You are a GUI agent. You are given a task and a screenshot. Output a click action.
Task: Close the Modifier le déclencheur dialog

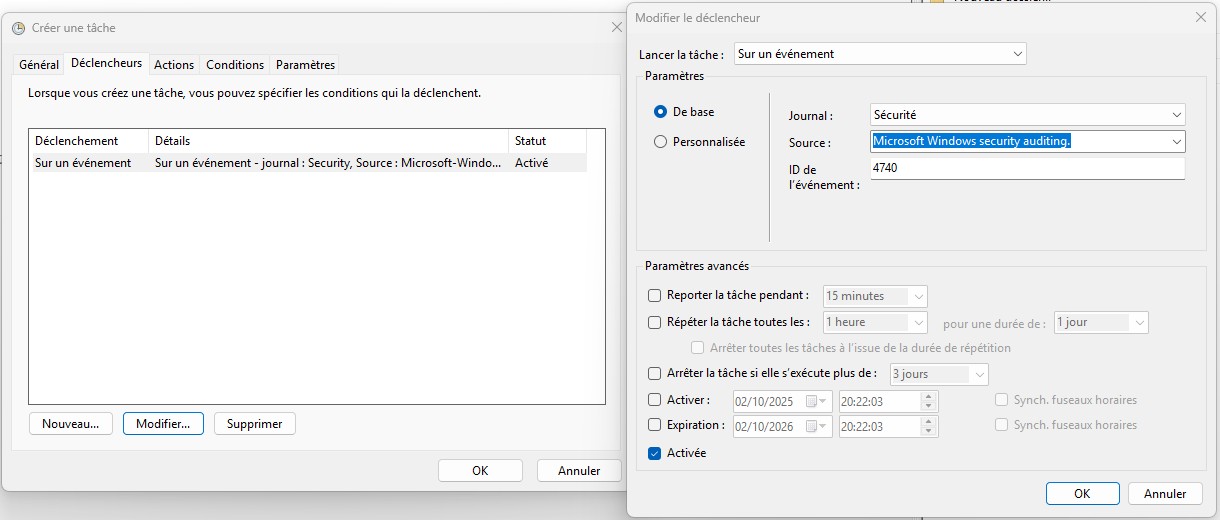1200,17
